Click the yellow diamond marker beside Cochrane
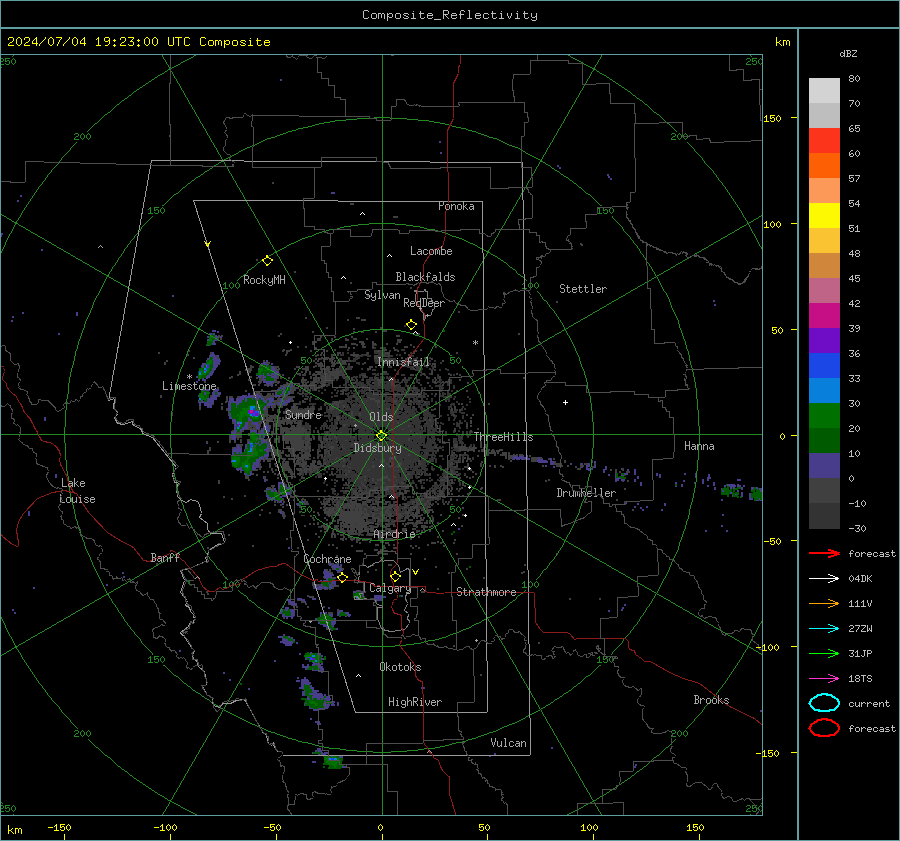Image resolution: width=900 pixels, height=841 pixels. click(x=343, y=577)
